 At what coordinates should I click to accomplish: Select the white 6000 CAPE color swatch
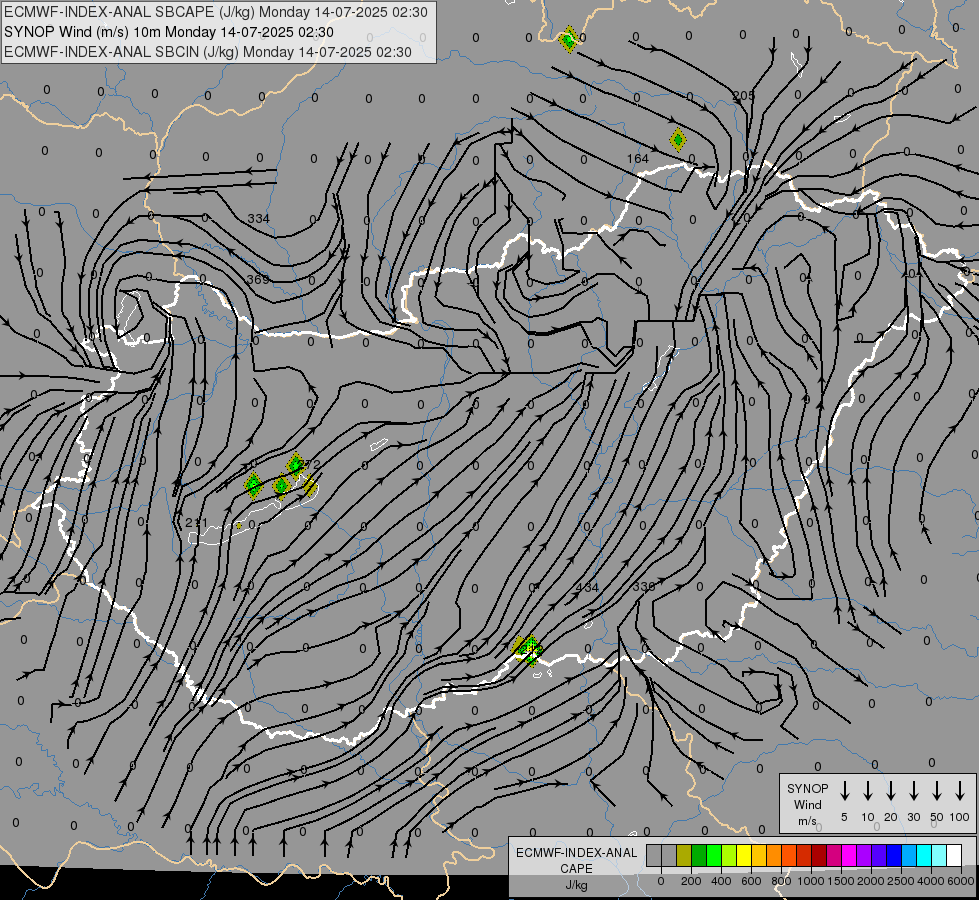953,856
